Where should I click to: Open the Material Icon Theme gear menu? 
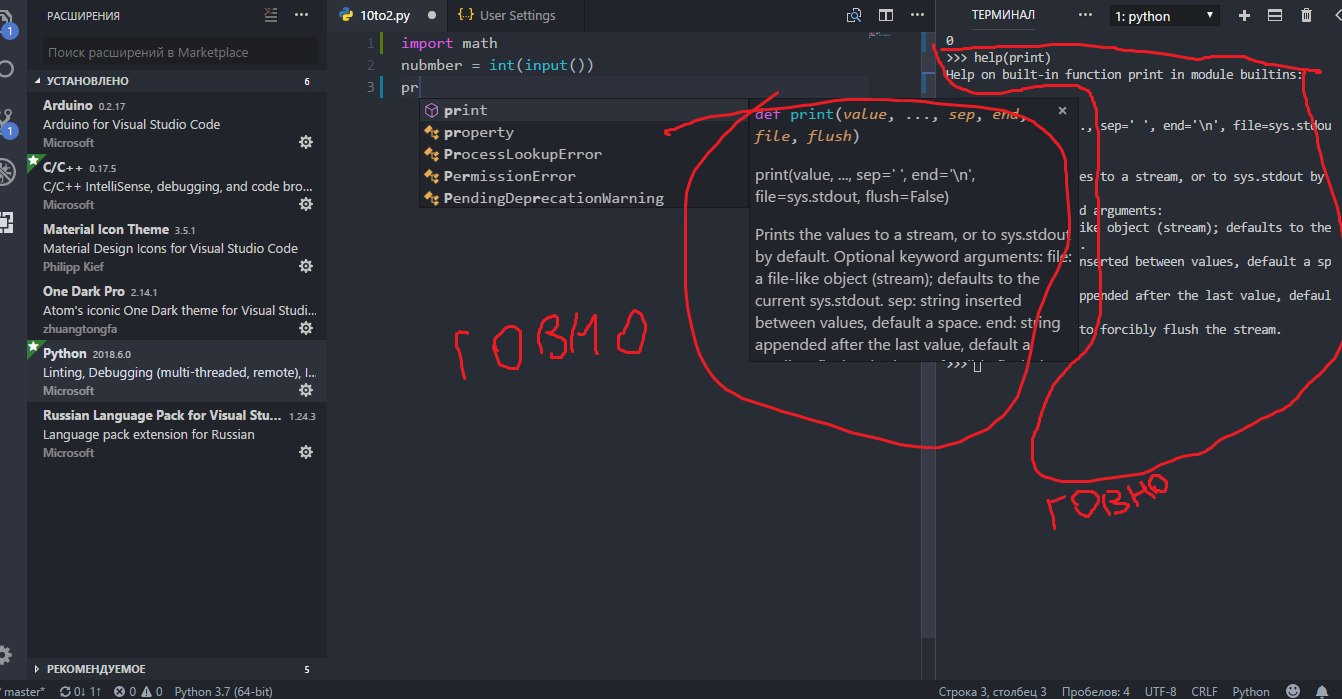306,267
